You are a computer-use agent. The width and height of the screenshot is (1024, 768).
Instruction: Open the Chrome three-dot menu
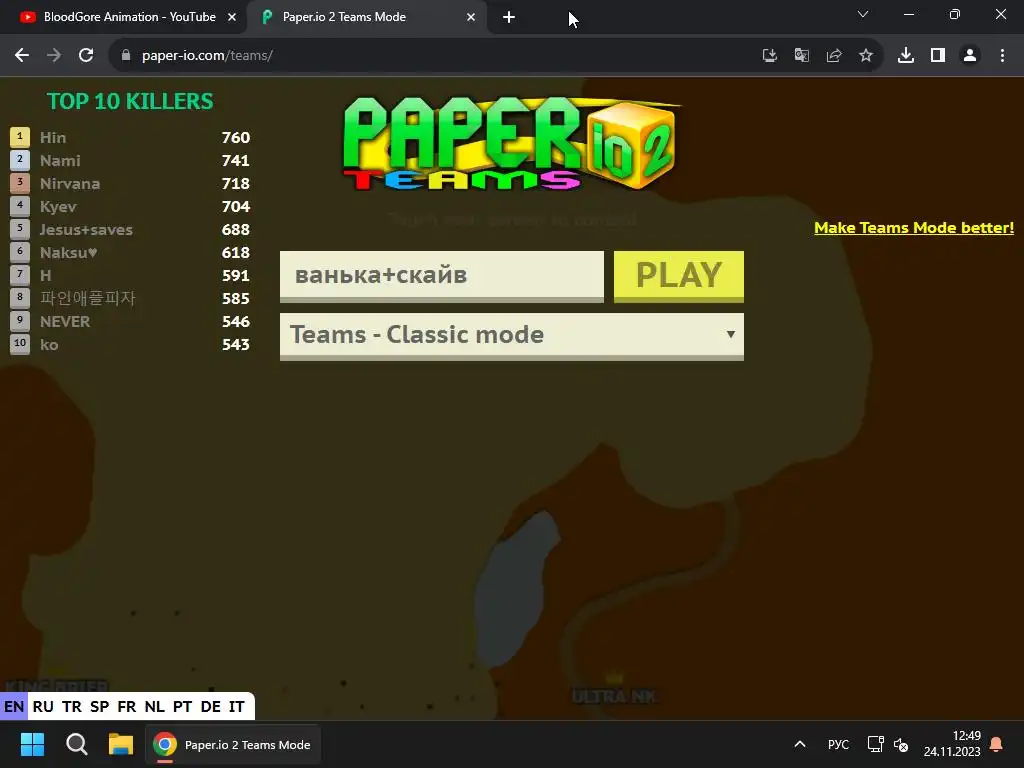pos(1002,56)
